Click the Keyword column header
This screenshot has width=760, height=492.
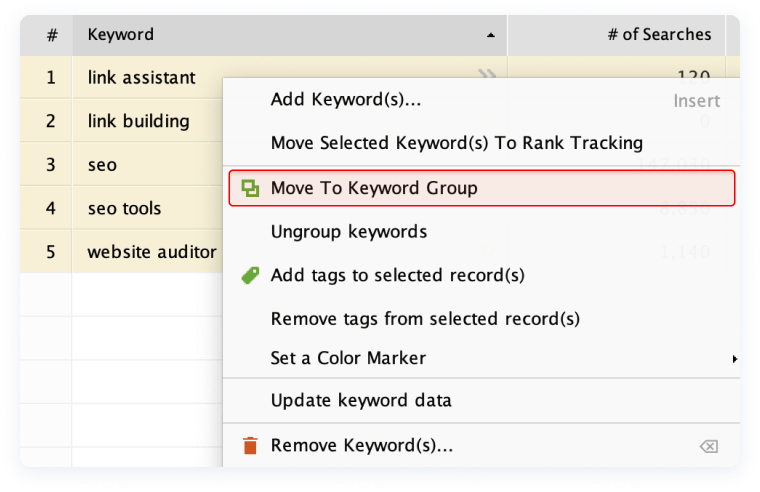pos(290,35)
